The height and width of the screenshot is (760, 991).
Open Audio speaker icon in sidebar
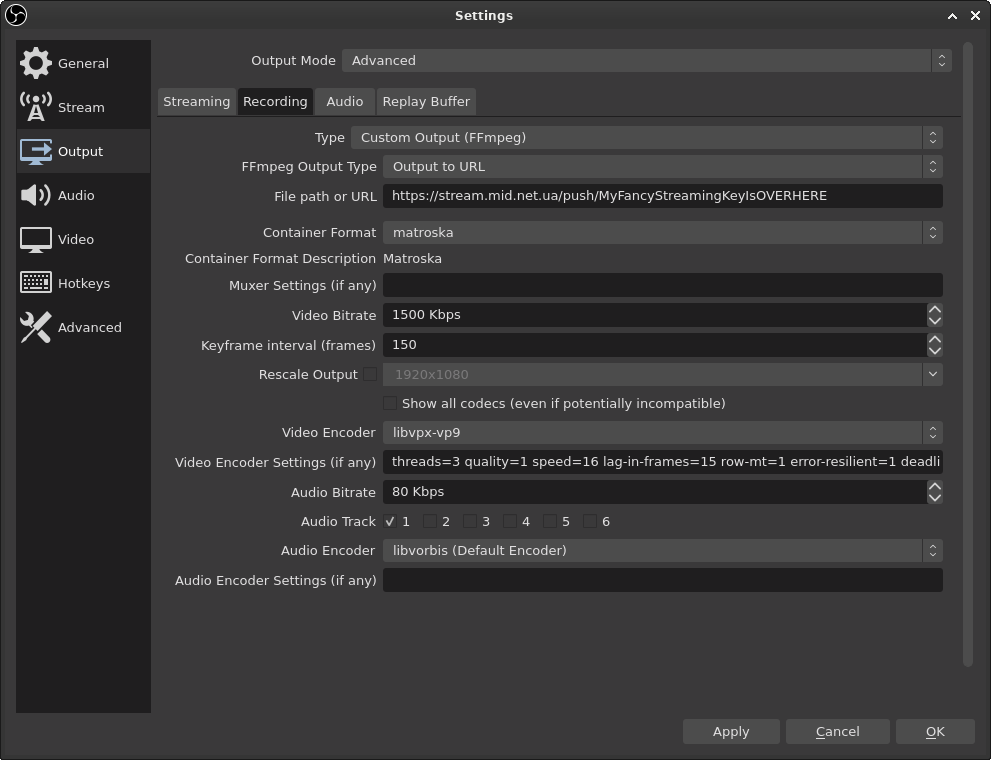[x=35, y=195]
